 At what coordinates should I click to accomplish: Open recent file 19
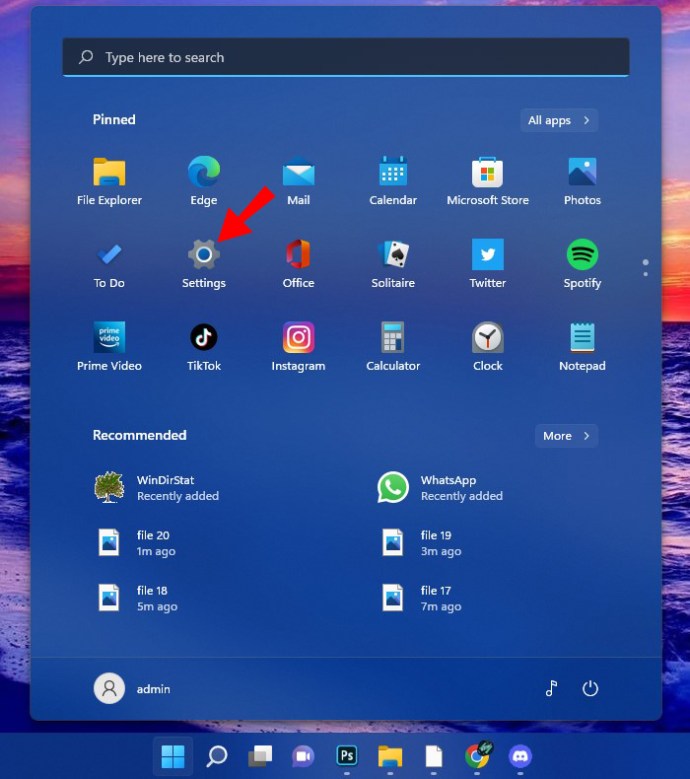pyautogui.click(x=421, y=543)
